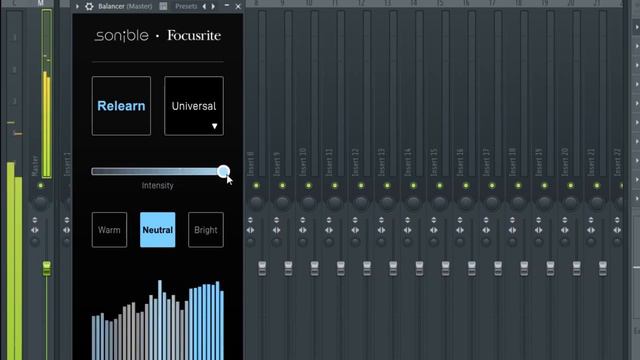Click stereo separation knob on Insert 13
The height and width of the screenshot is (360, 640).
(x=381, y=242)
